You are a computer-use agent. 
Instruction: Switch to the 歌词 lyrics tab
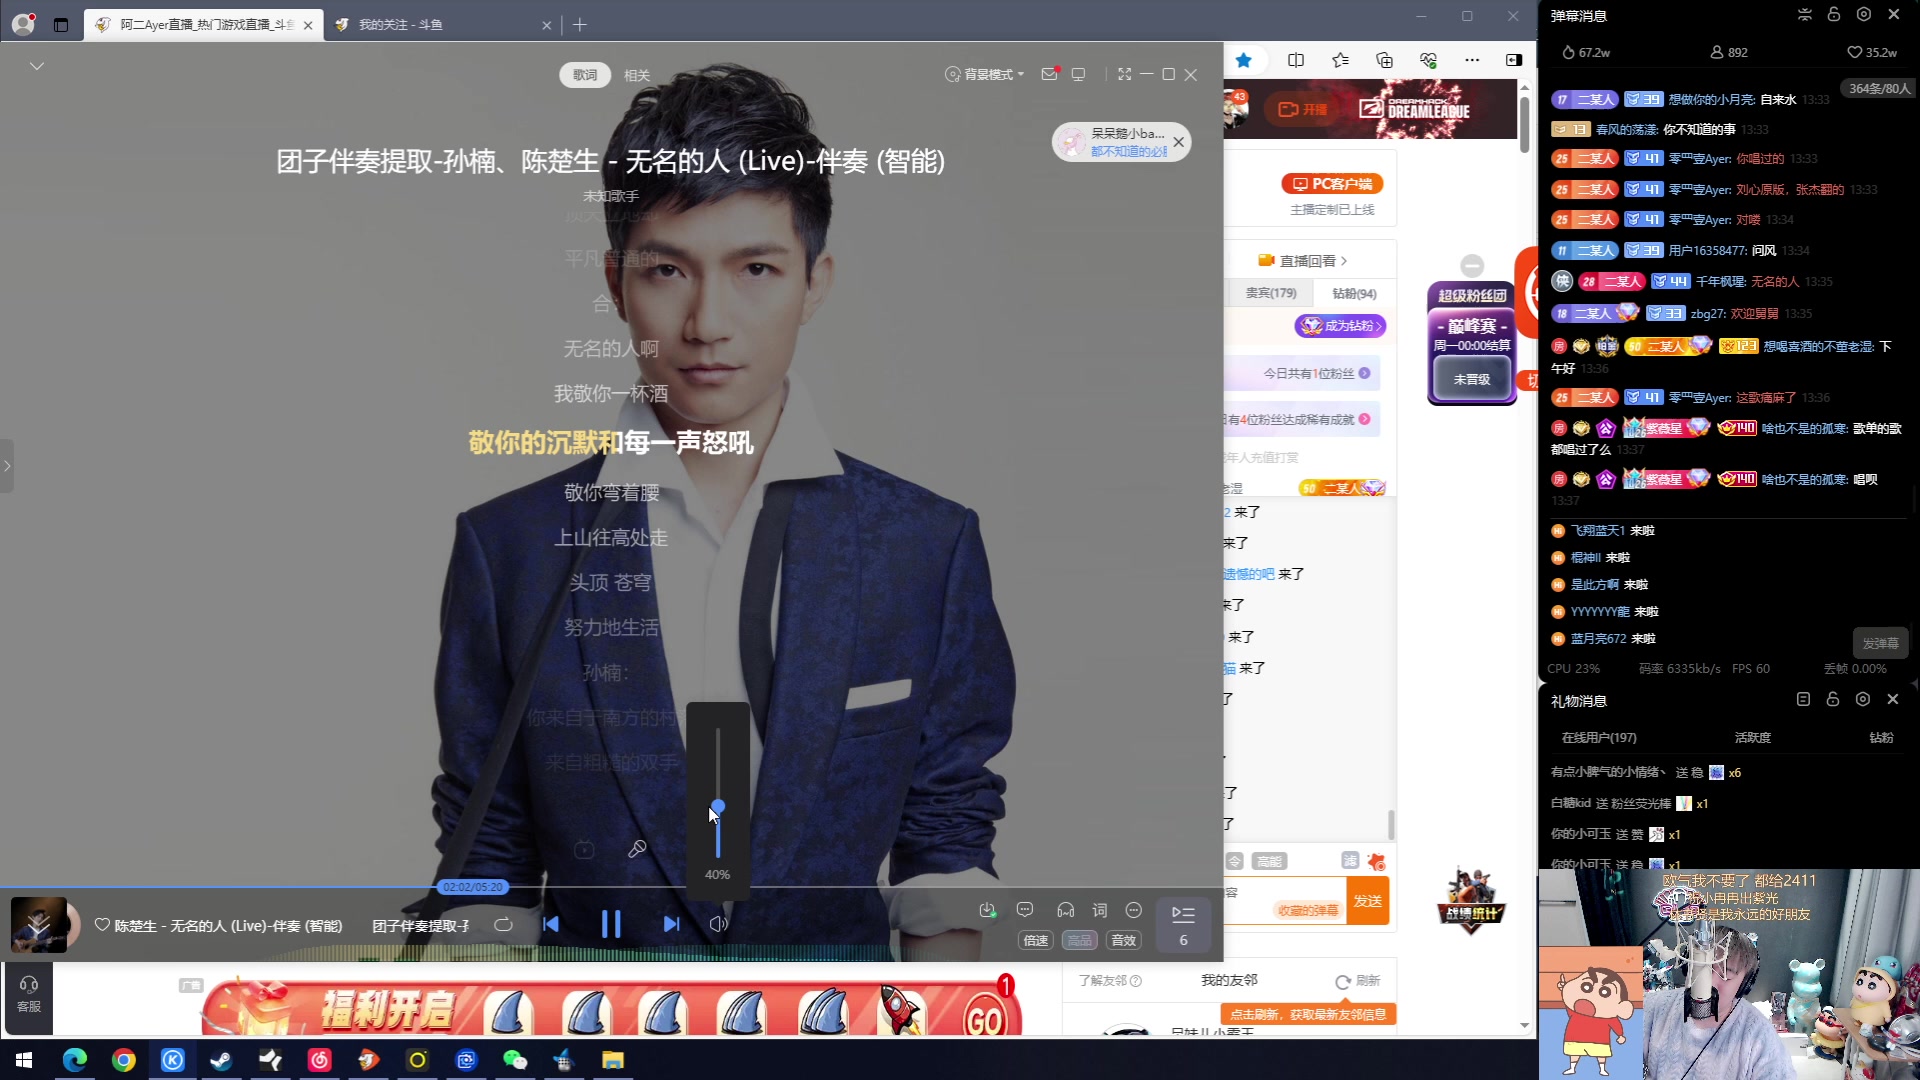pyautogui.click(x=585, y=75)
